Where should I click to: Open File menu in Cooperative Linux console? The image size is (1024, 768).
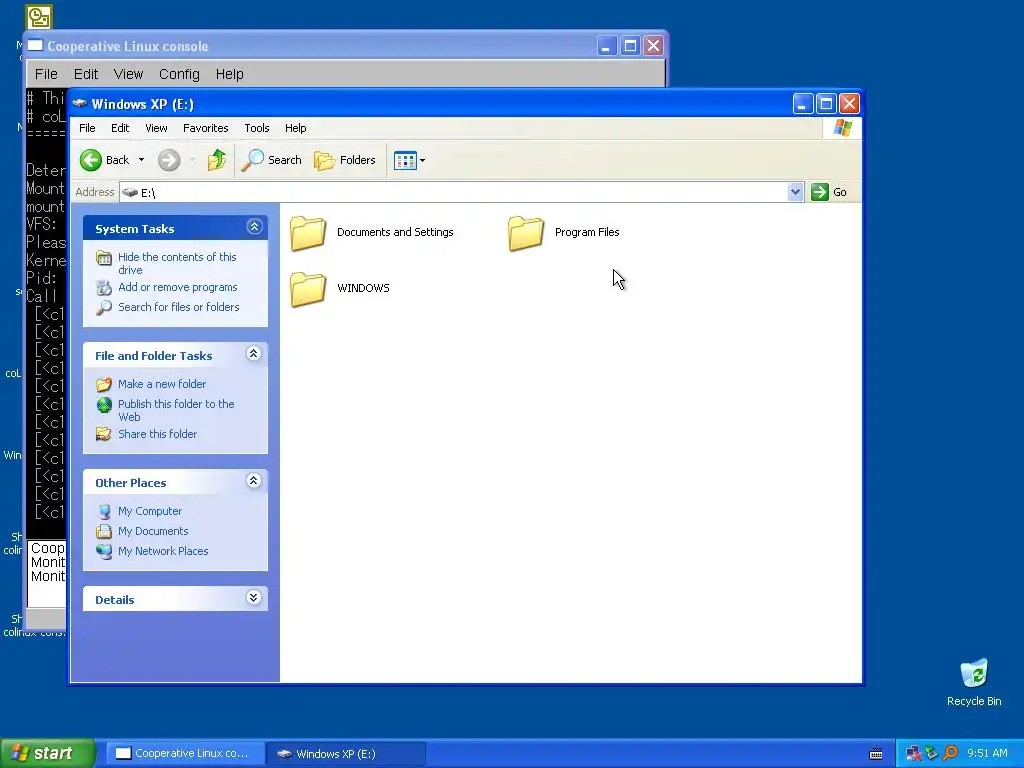click(x=46, y=74)
